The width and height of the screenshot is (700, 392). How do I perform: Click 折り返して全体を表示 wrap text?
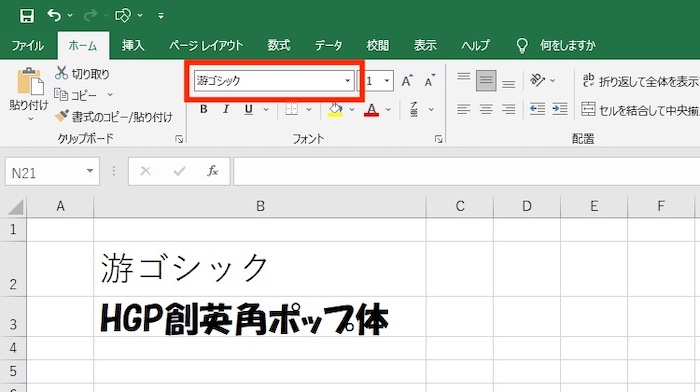(640, 81)
